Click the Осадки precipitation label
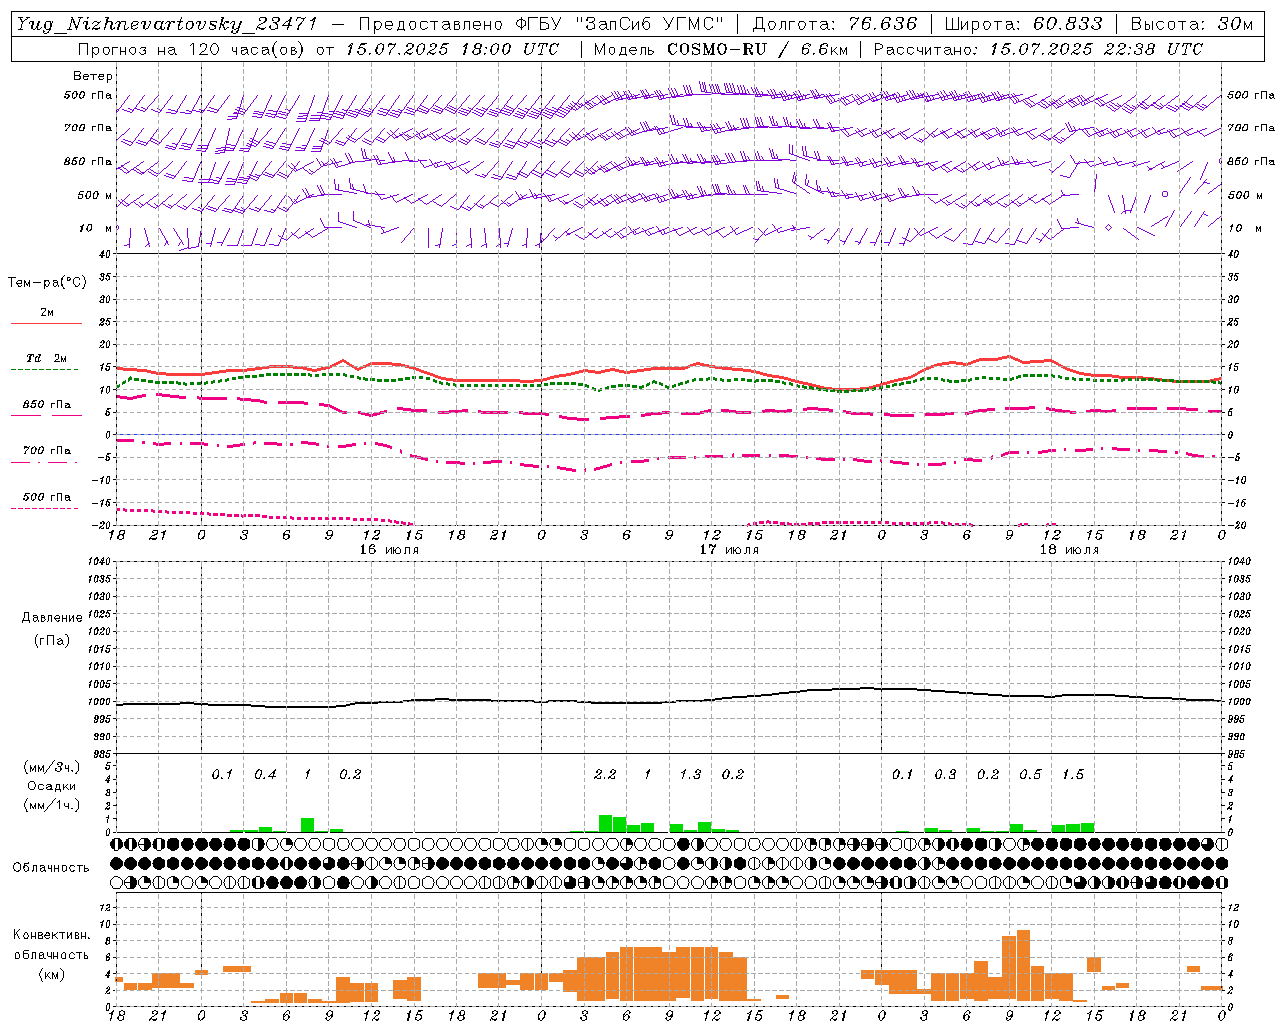The height and width of the screenshot is (1024, 1280). [52, 786]
